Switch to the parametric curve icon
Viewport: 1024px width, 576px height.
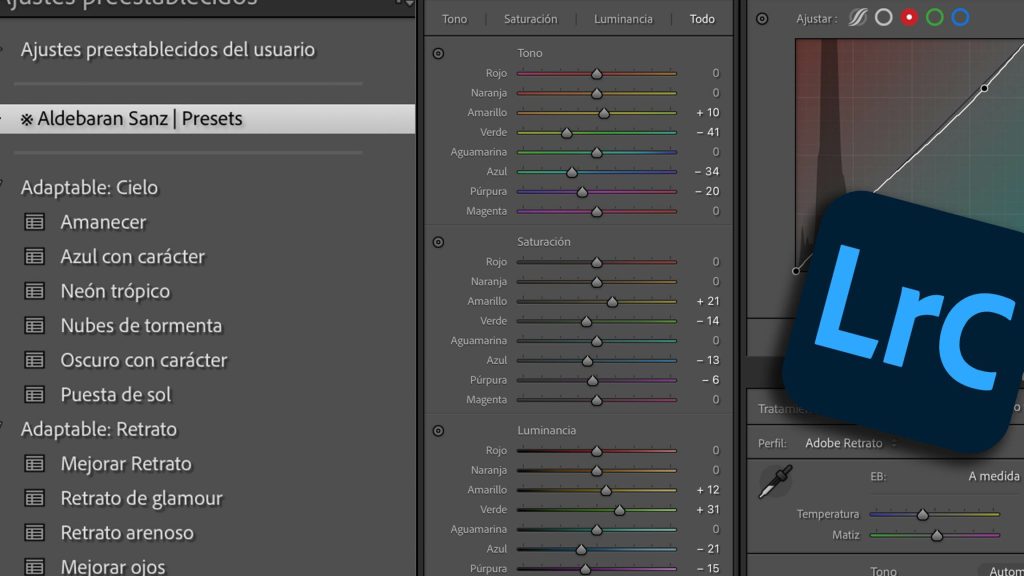pyautogui.click(x=857, y=17)
